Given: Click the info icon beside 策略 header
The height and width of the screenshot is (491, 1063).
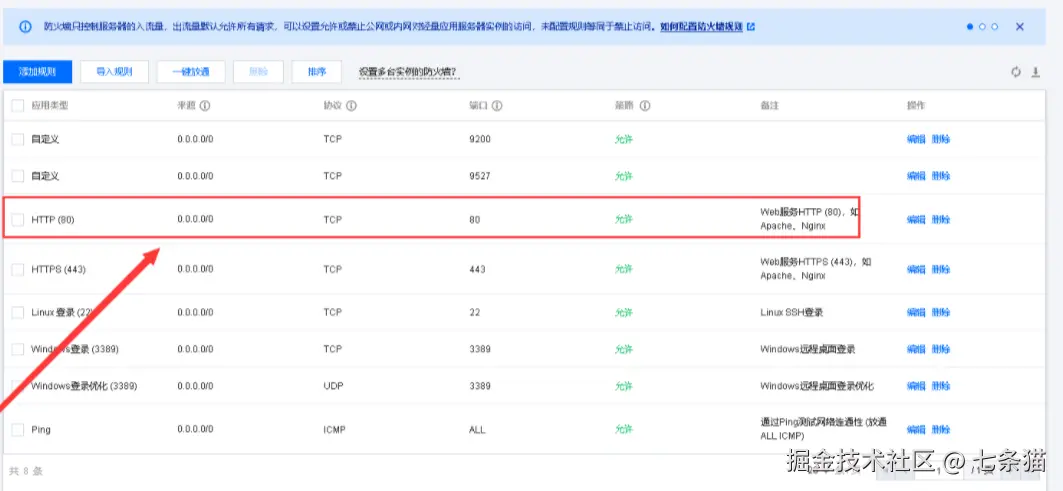Looking at the screenshot, I should pyautogui.click(x=645, y=106).
